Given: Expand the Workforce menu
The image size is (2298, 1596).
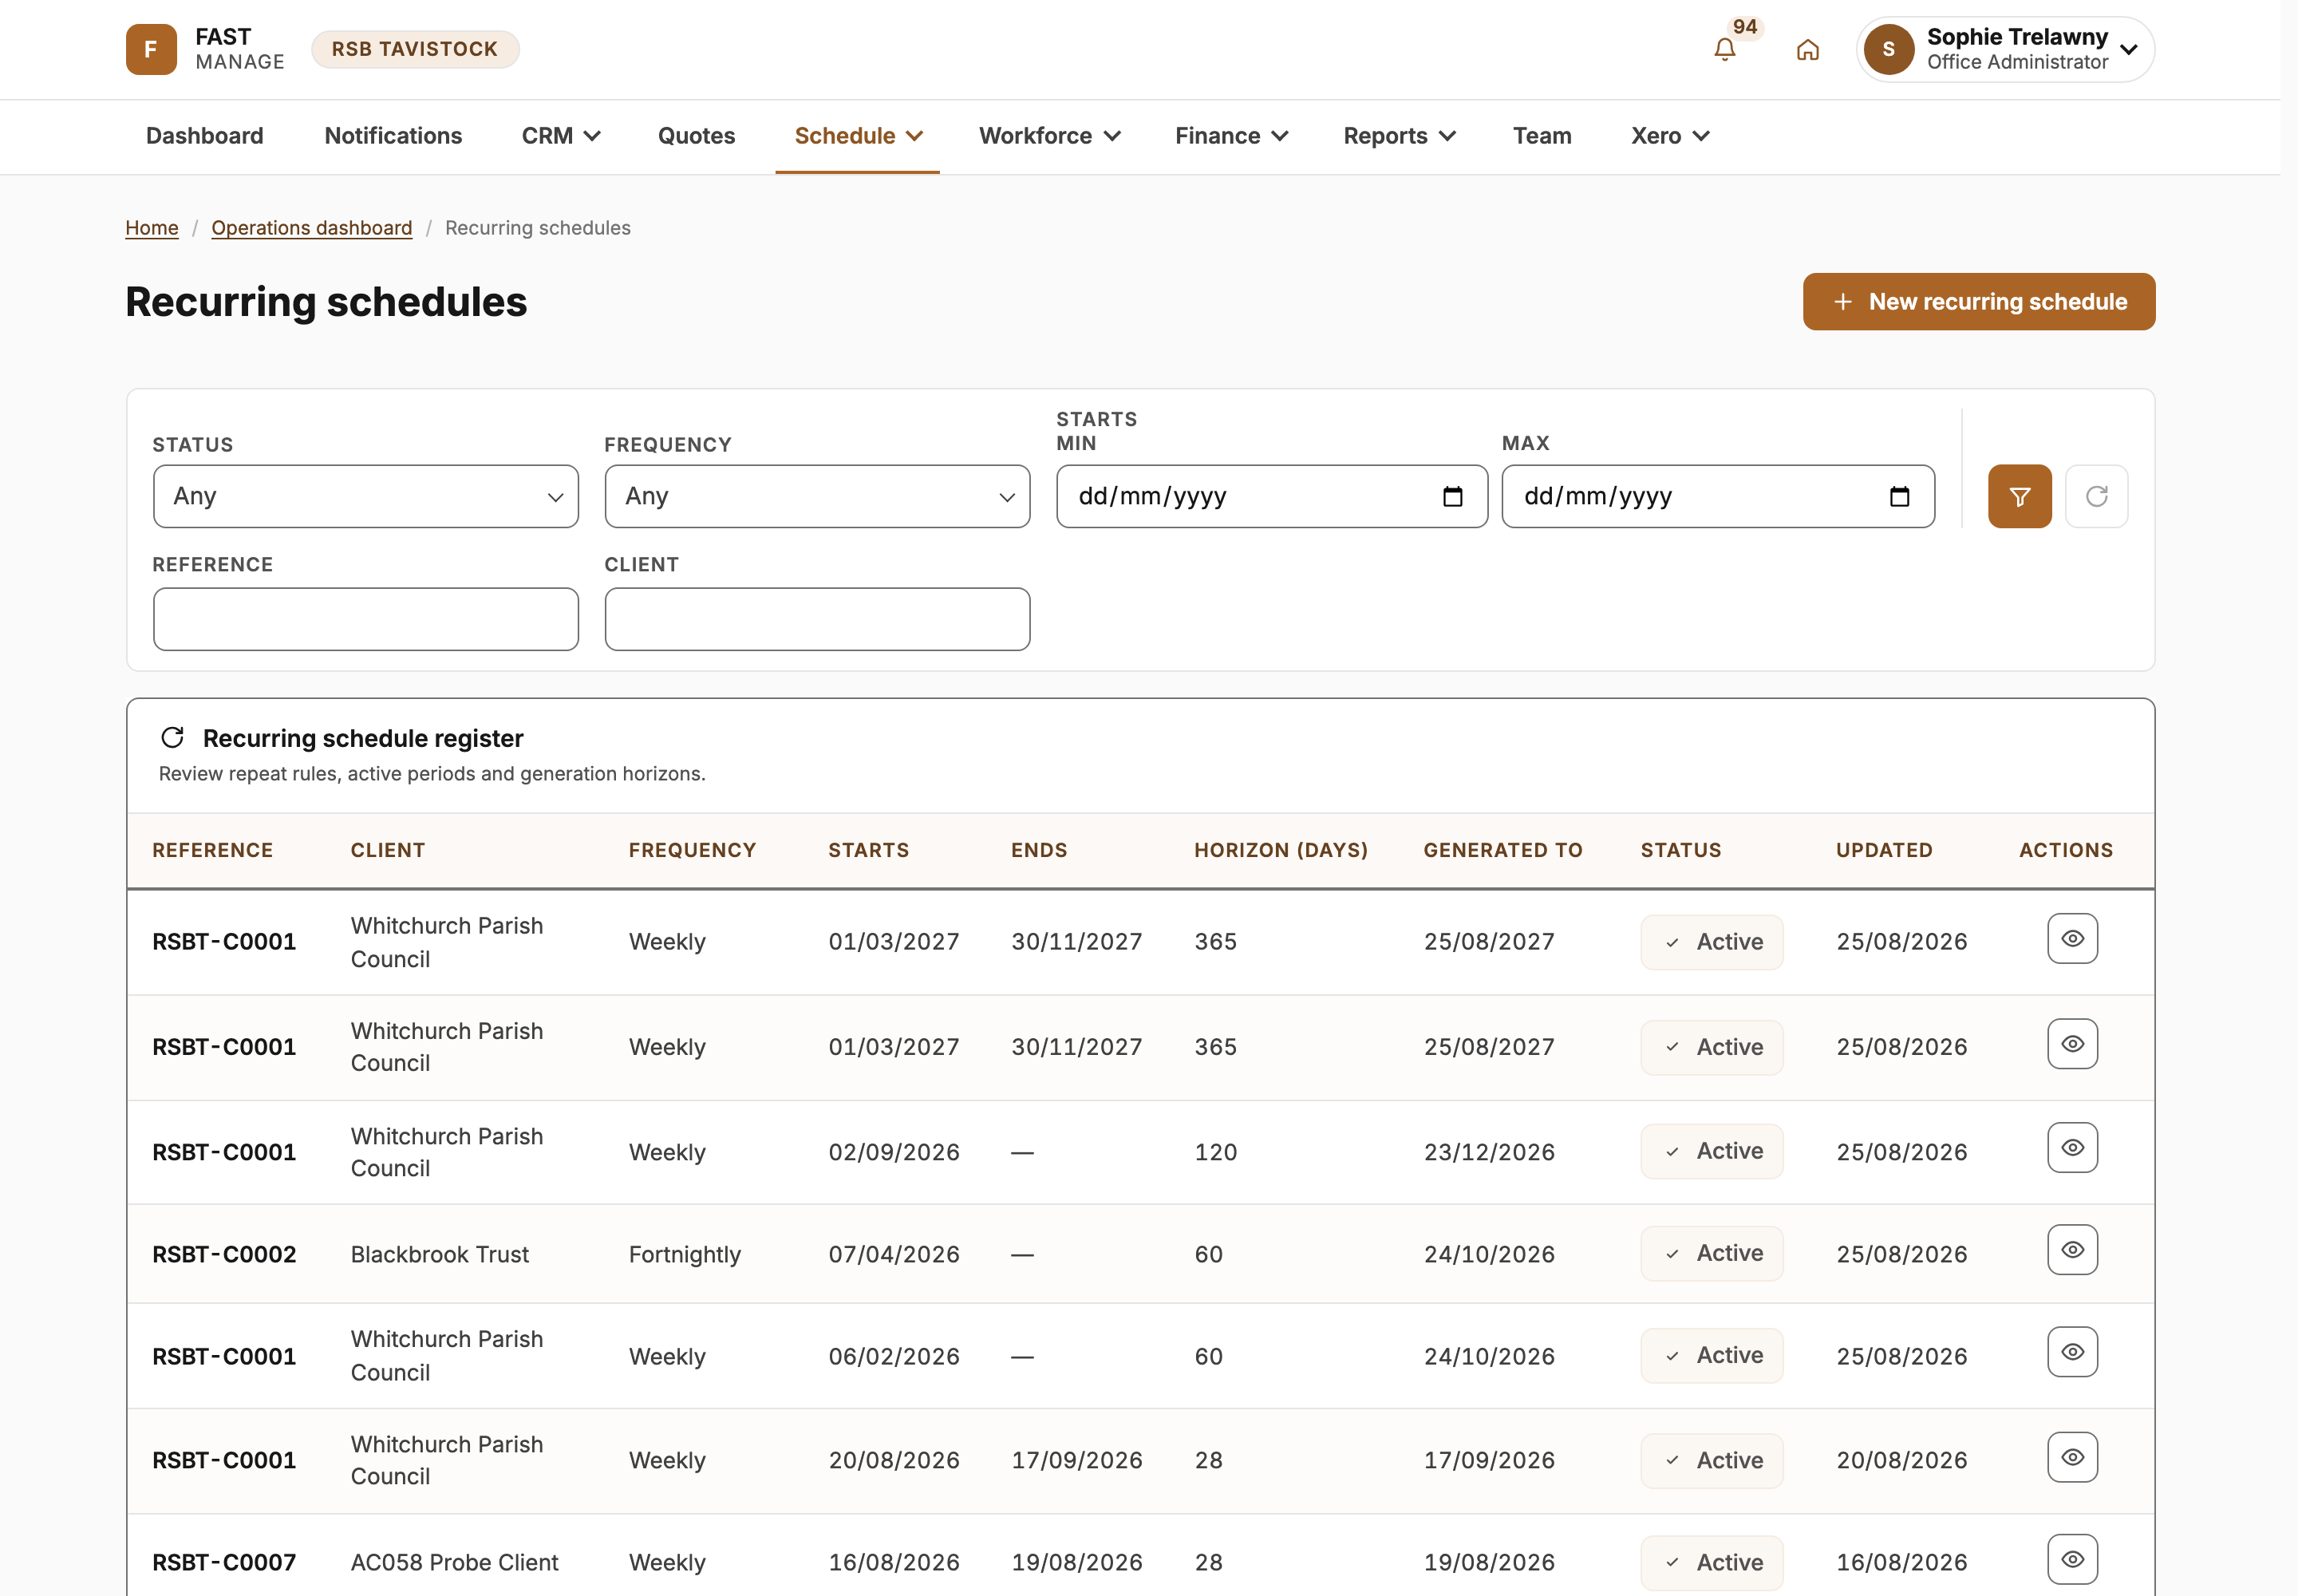Looking at the screenshot, I should point(1049,136).
